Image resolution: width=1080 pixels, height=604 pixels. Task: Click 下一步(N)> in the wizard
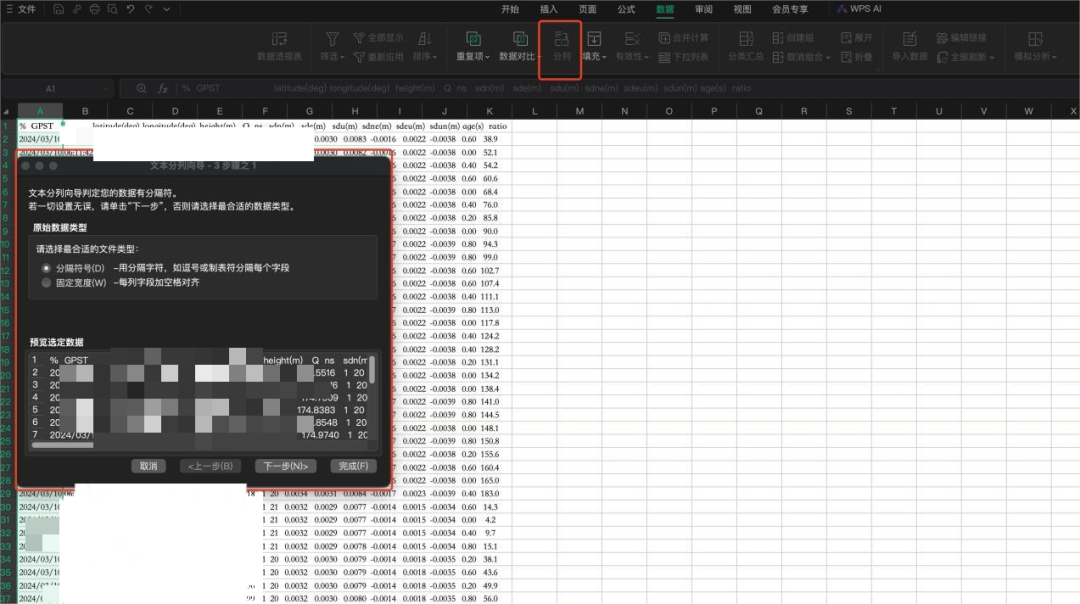285,466
